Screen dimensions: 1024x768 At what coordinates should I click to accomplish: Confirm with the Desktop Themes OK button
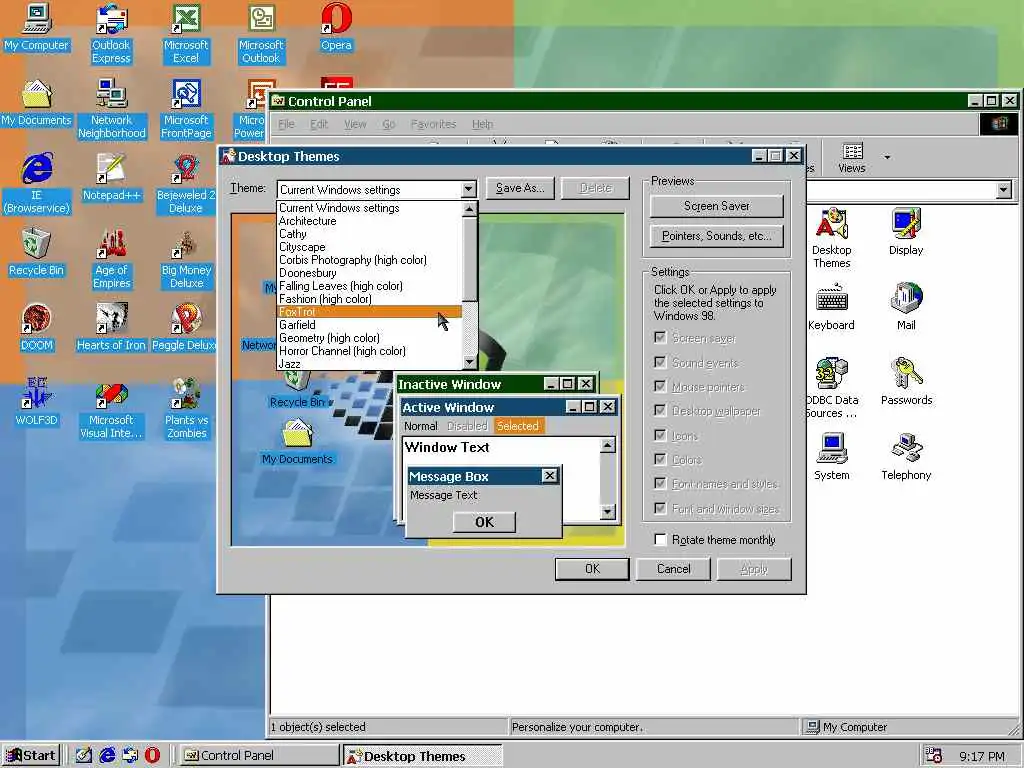pos(592,569)
